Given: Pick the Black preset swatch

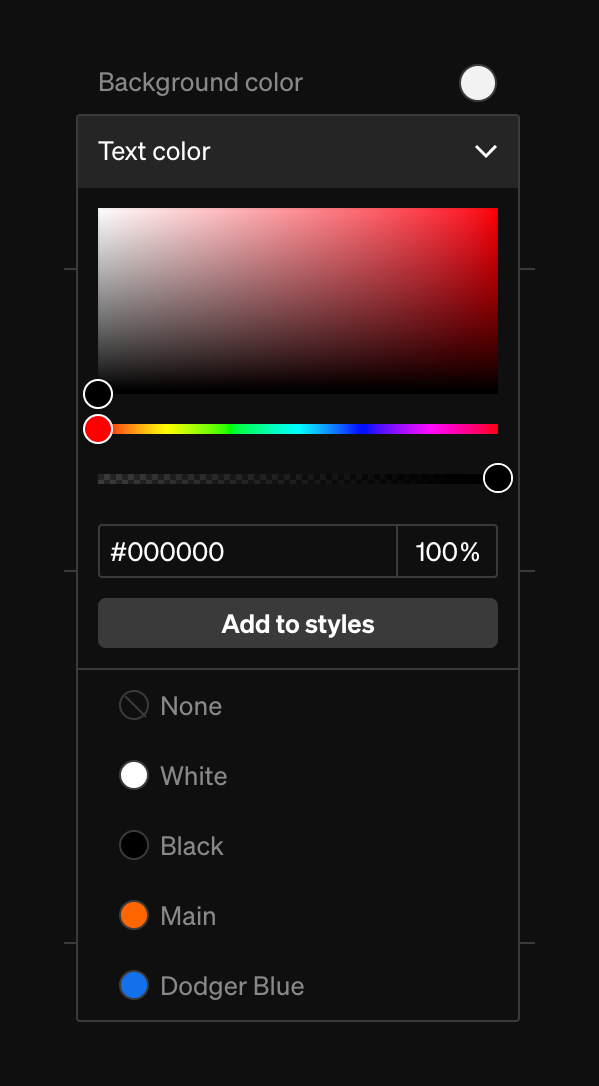Looking at the screenshot, I should tap(134, 845).
